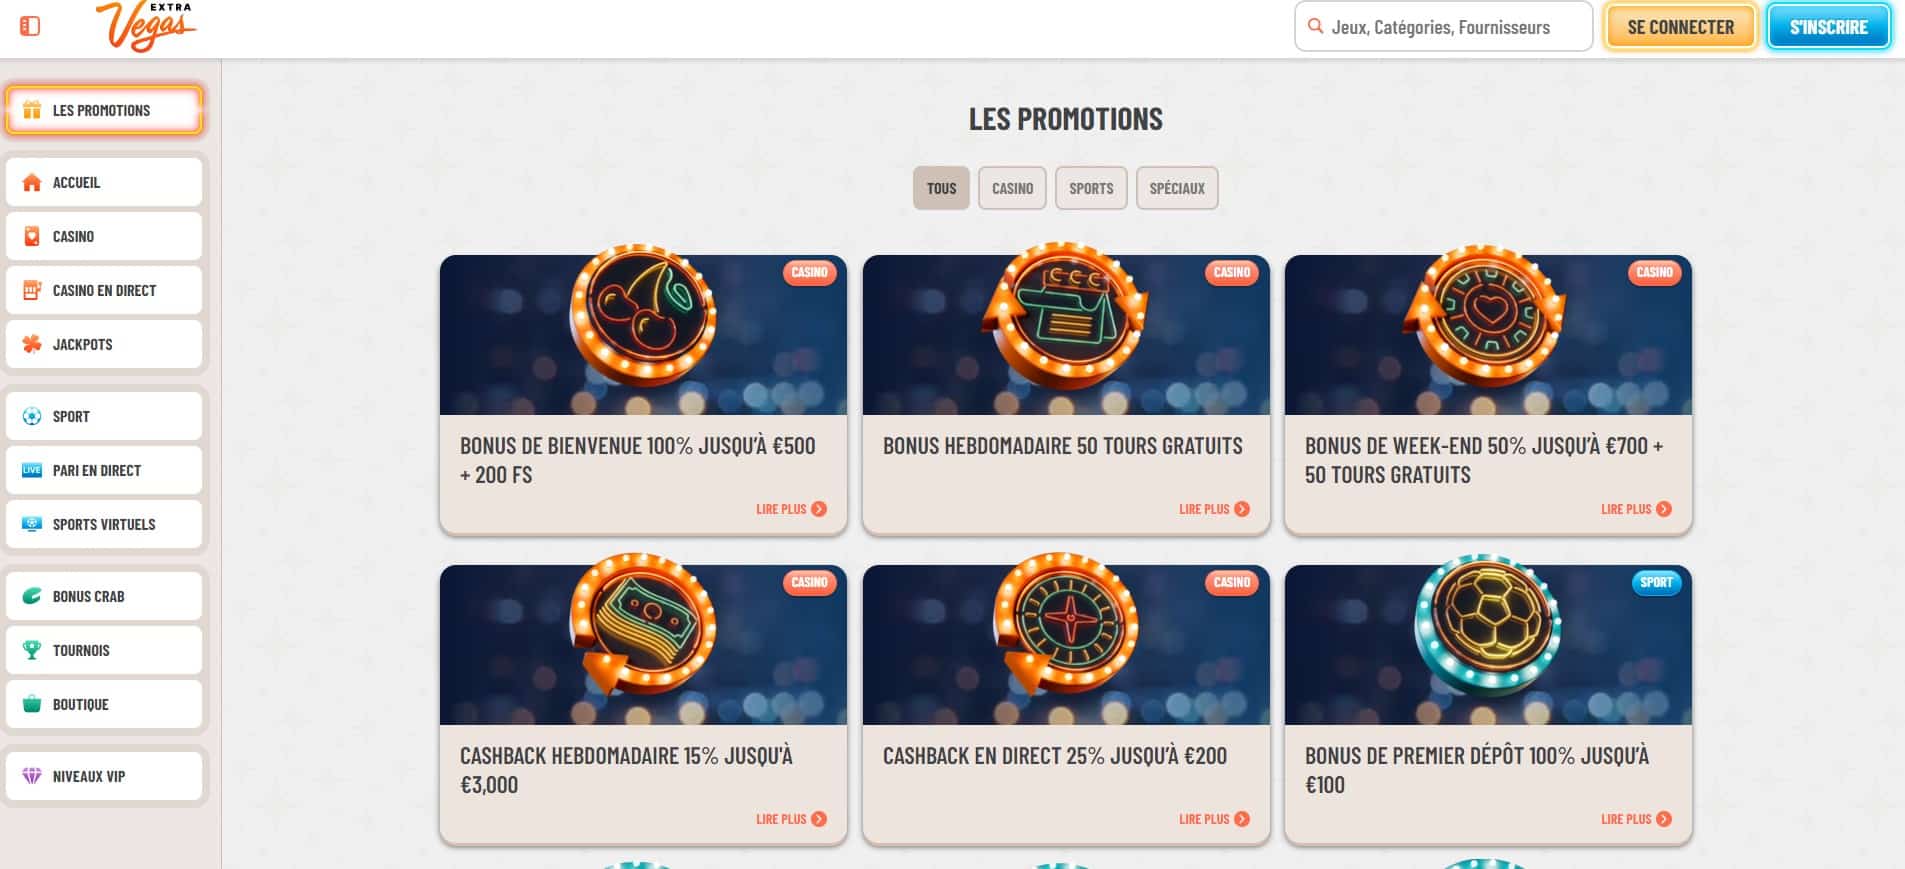
Task: Open Tournois via the trophy icon
Action: click(32, 650)
